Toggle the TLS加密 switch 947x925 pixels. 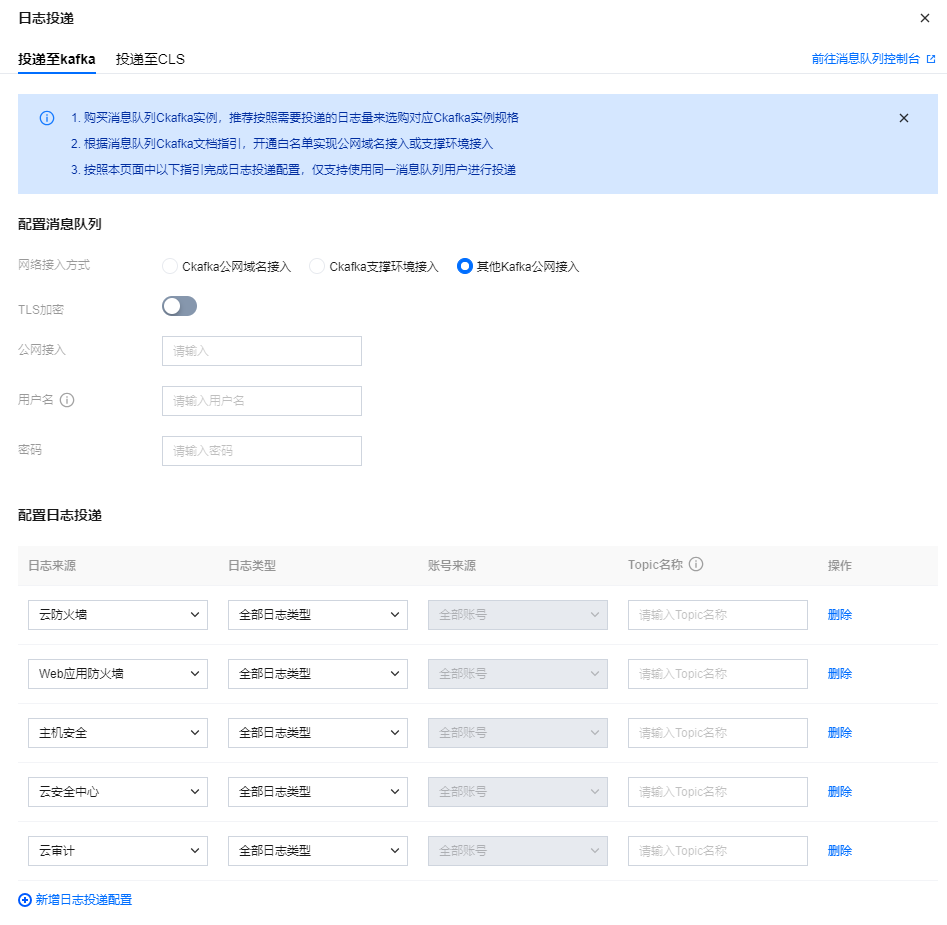click(179, 306)
